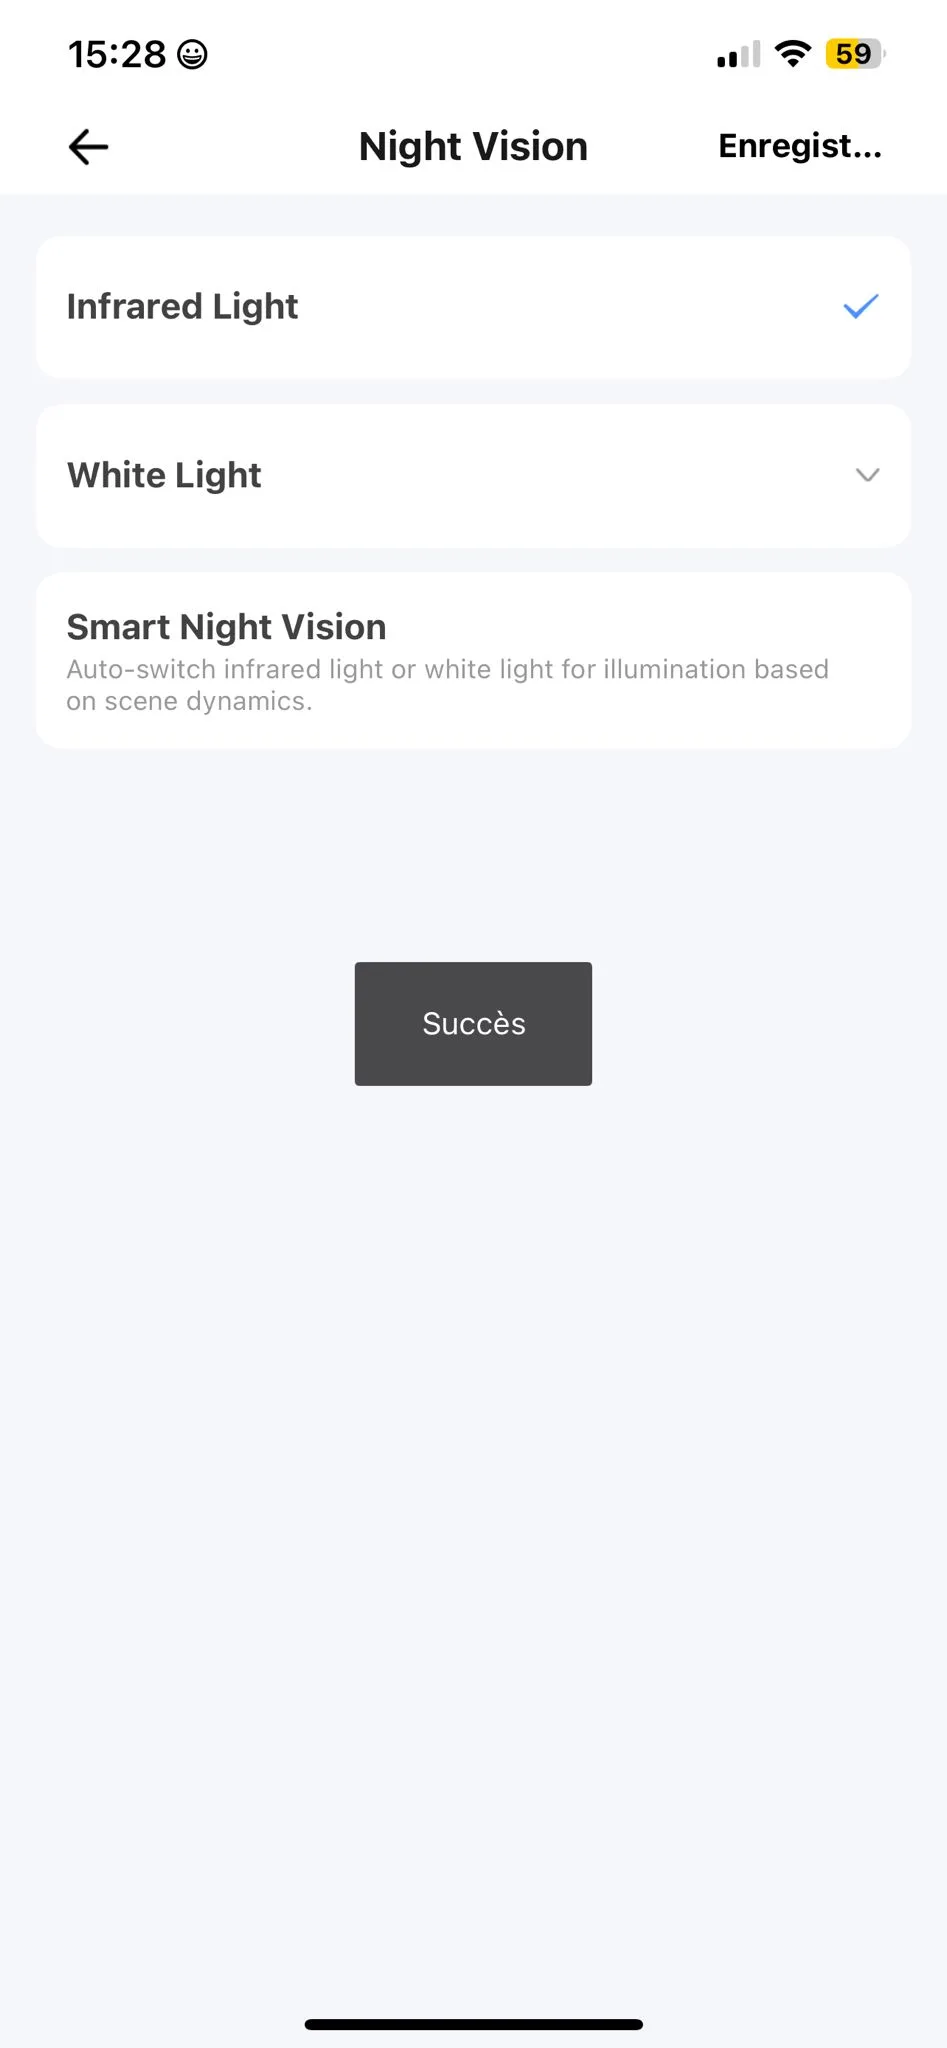Tap the 15:28 clock in status bar
The height and width of the screenshot is (2048, 947).
pos(116,54)
